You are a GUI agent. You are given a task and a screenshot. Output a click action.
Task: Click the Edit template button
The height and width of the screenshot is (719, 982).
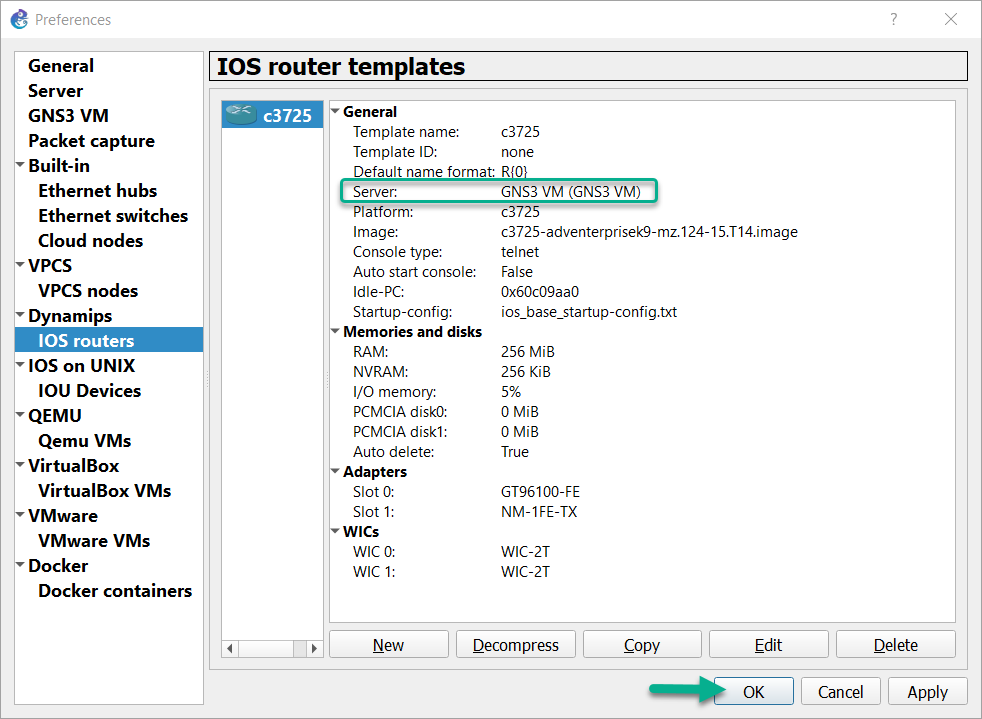click(768, 644)
